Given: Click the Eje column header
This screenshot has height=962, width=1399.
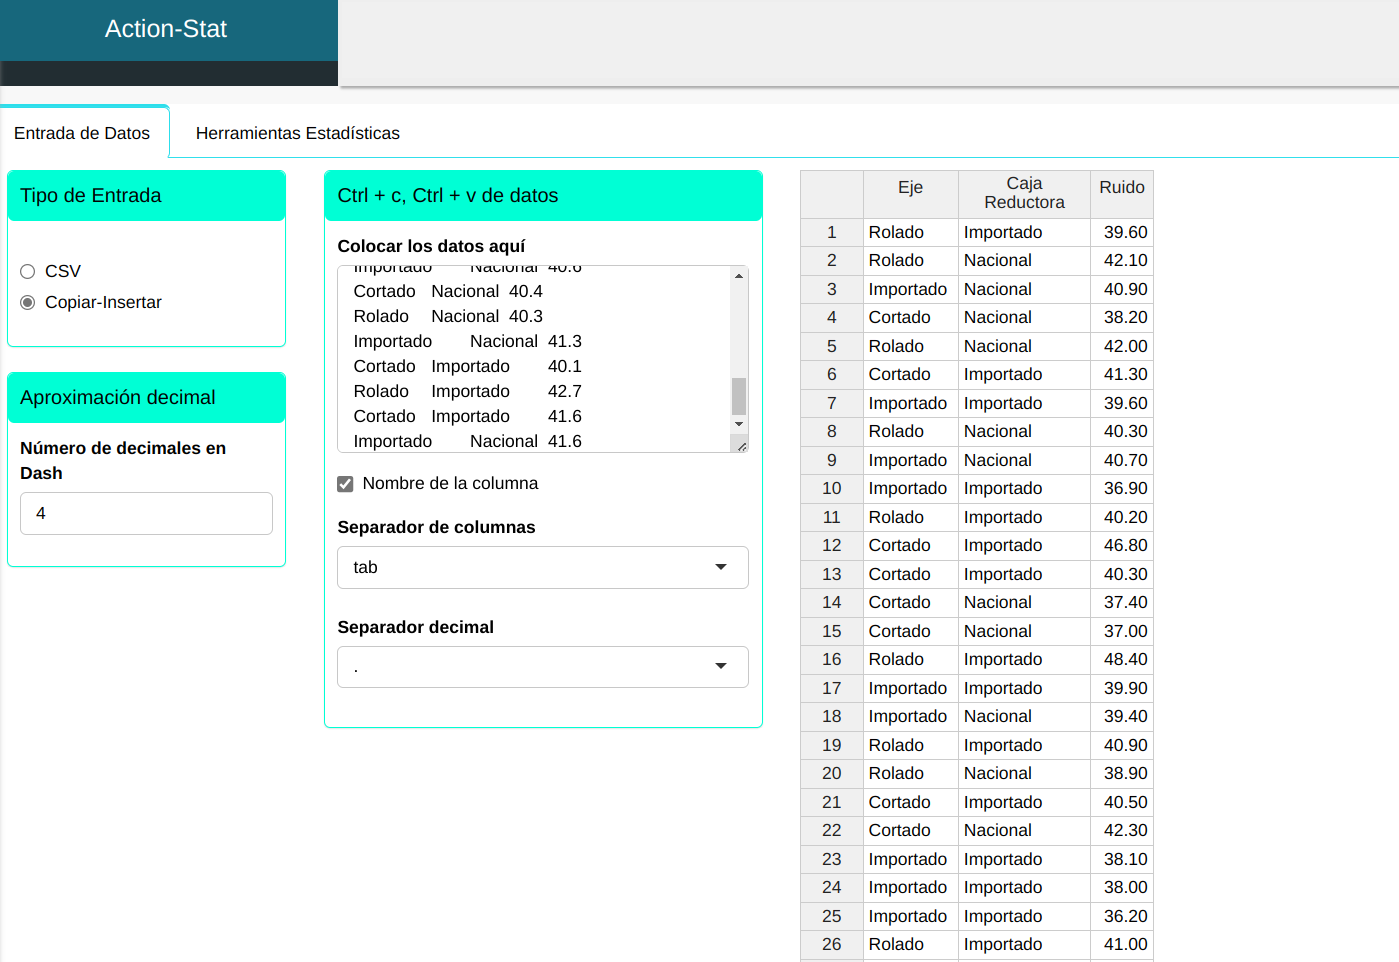Looking at the screenshot, I should pyautogui.click(x=910, y=188).
